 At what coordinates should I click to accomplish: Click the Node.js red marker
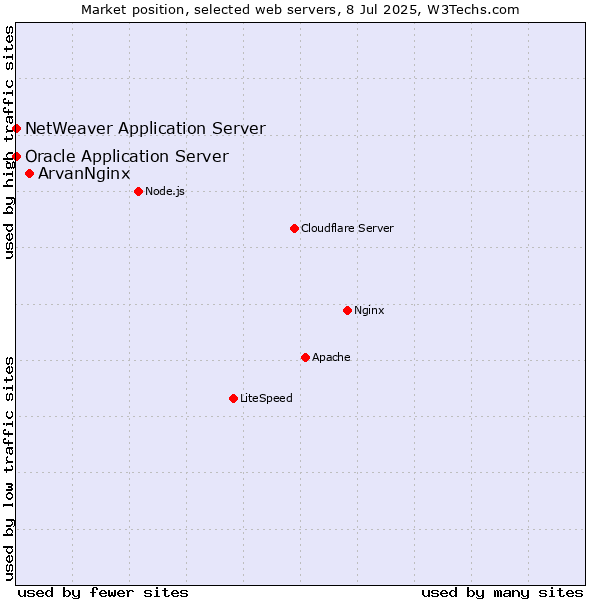(139, 191)
